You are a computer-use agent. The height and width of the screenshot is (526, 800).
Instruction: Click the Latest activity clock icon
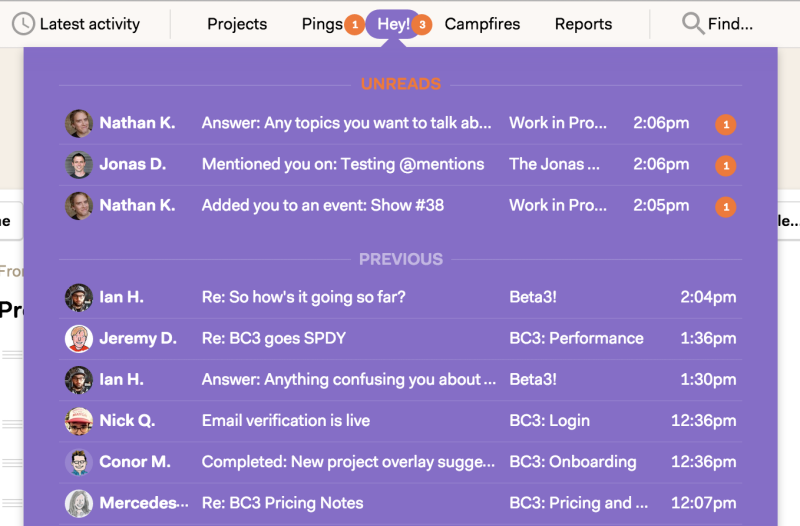pos(22,24)
